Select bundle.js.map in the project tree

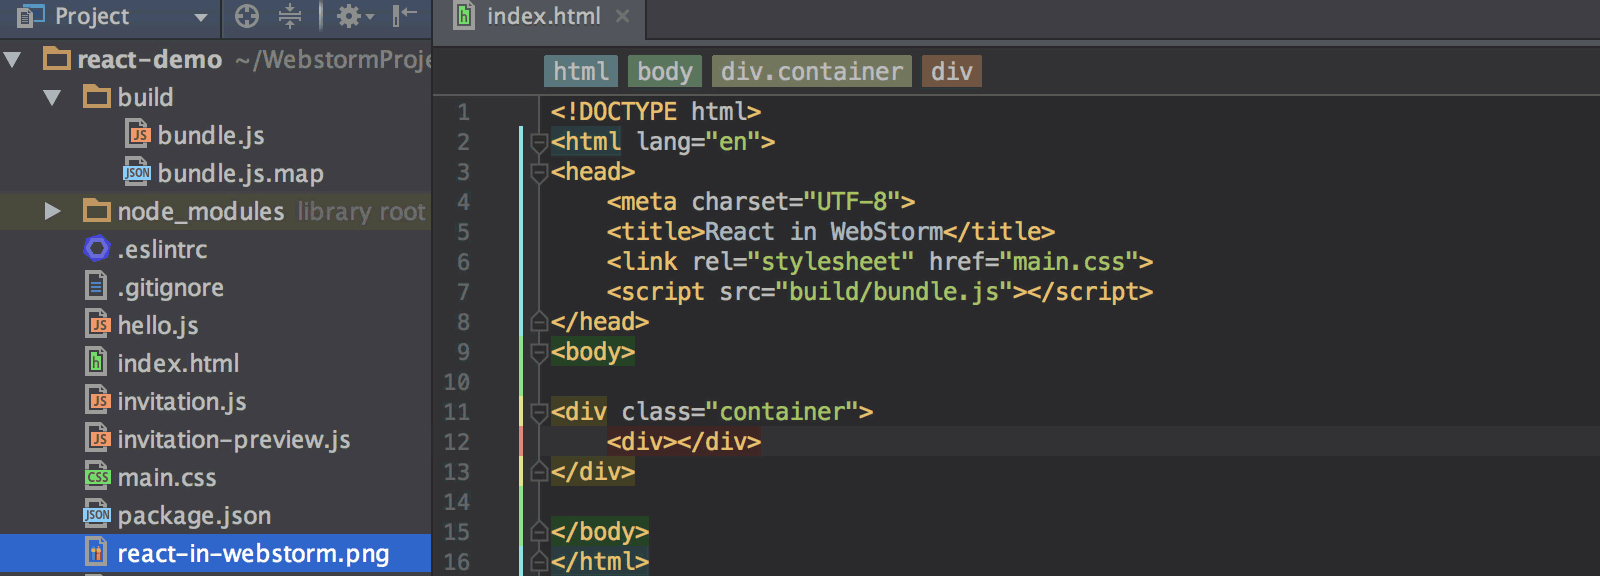coord(241,173)
